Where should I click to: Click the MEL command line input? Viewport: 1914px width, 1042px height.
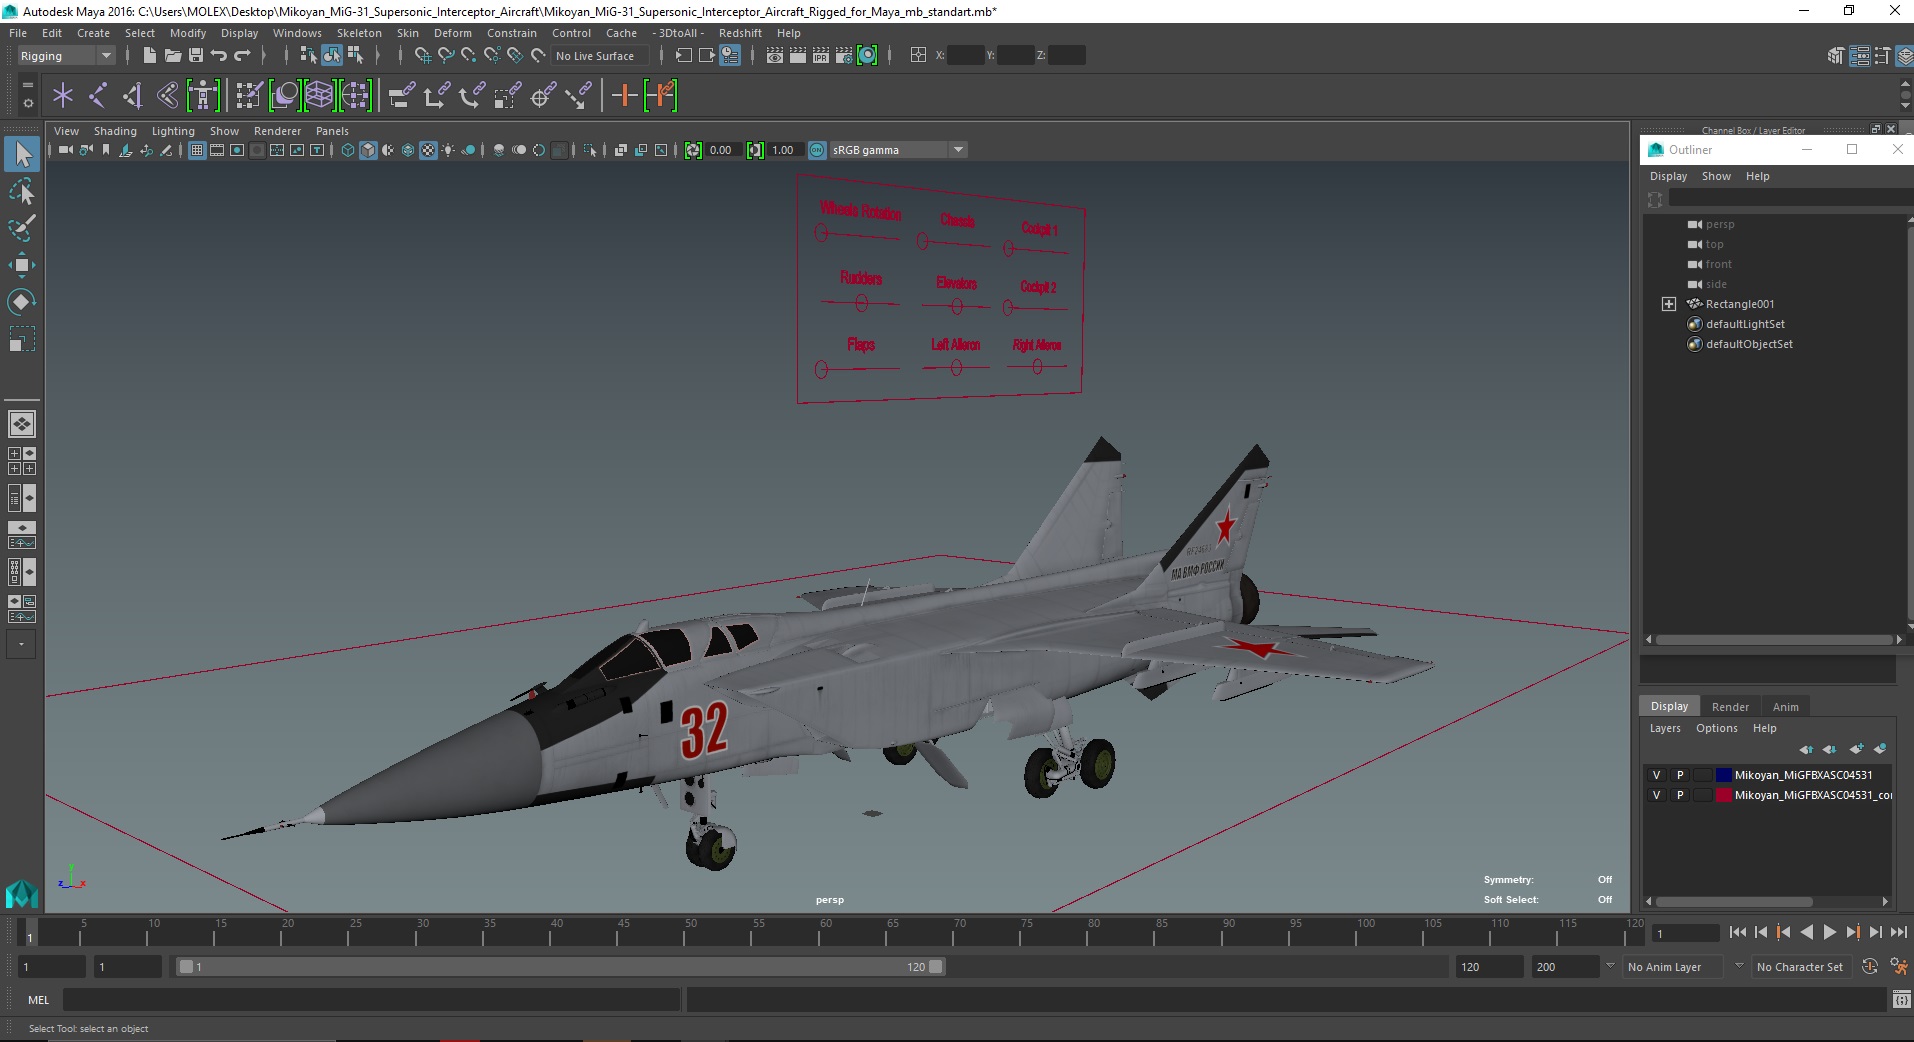click(x=371, y=1000)
